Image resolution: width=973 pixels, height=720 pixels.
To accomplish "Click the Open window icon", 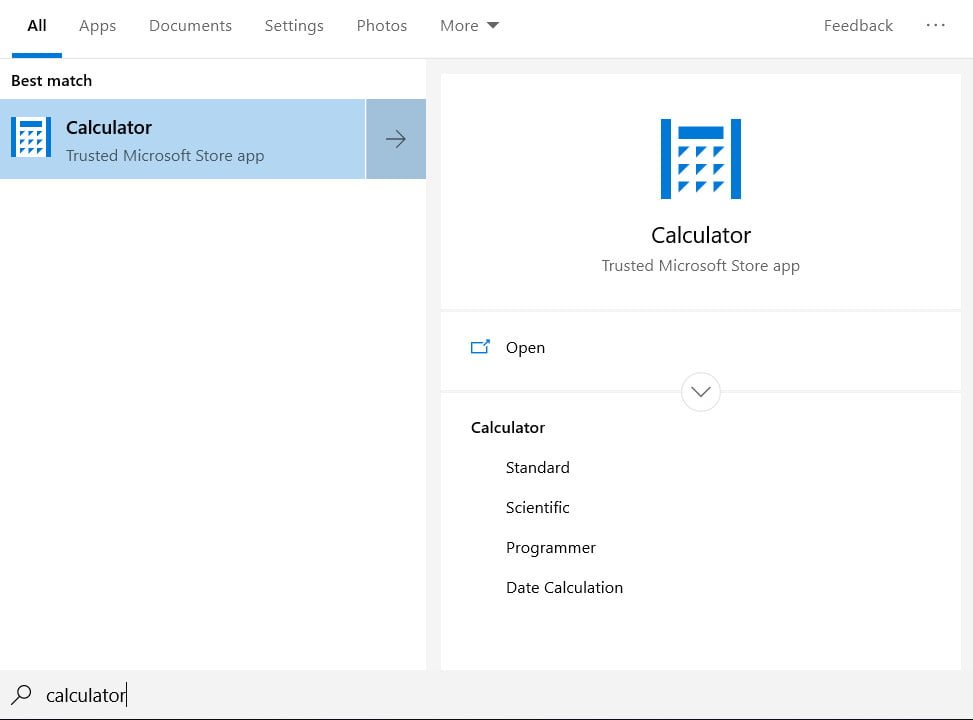I will pyautogui.click(x=480, y=347).
